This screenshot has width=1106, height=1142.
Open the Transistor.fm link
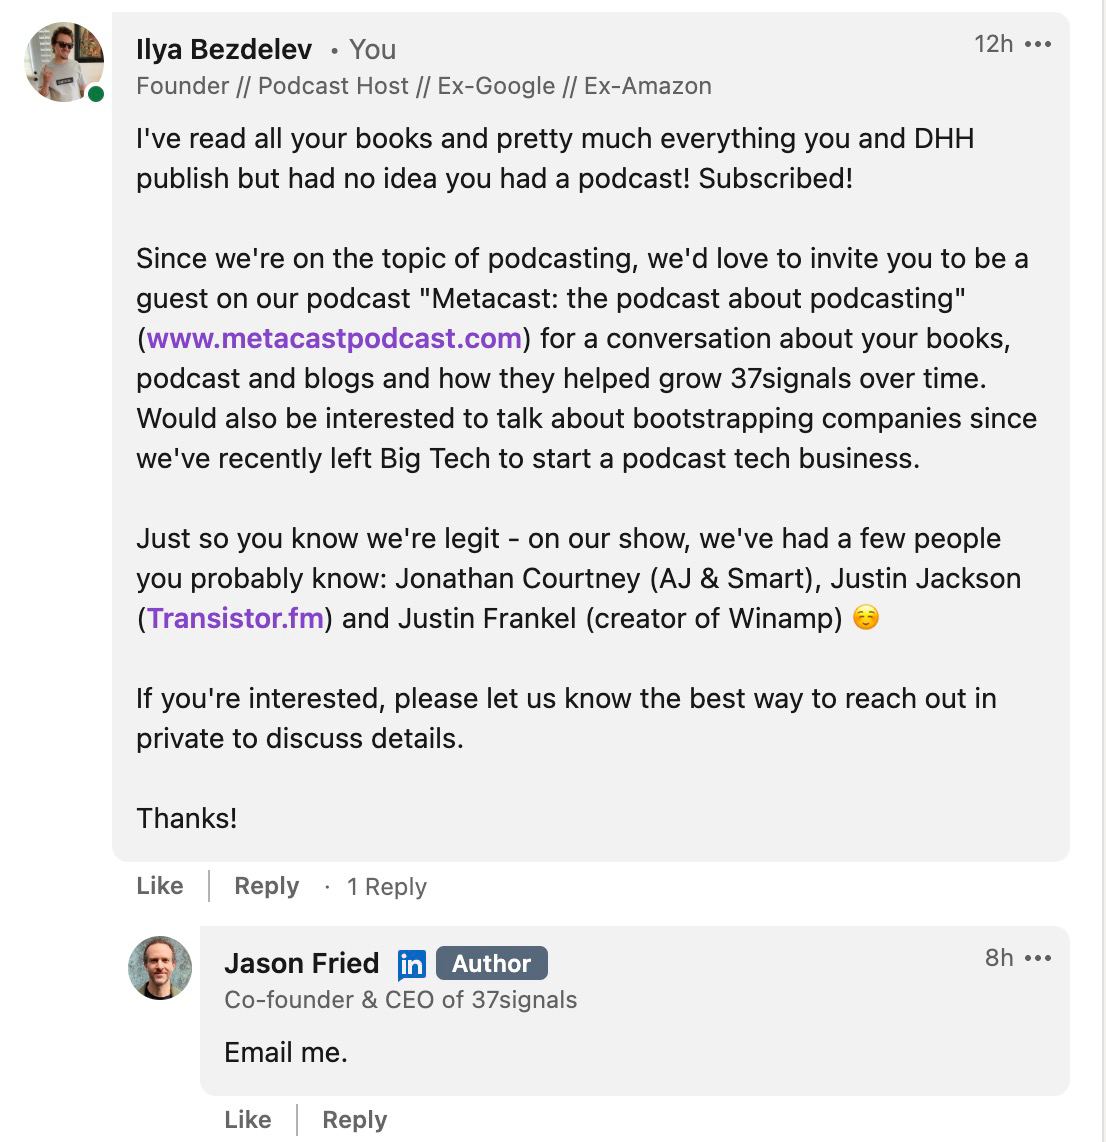click(236, 618)
